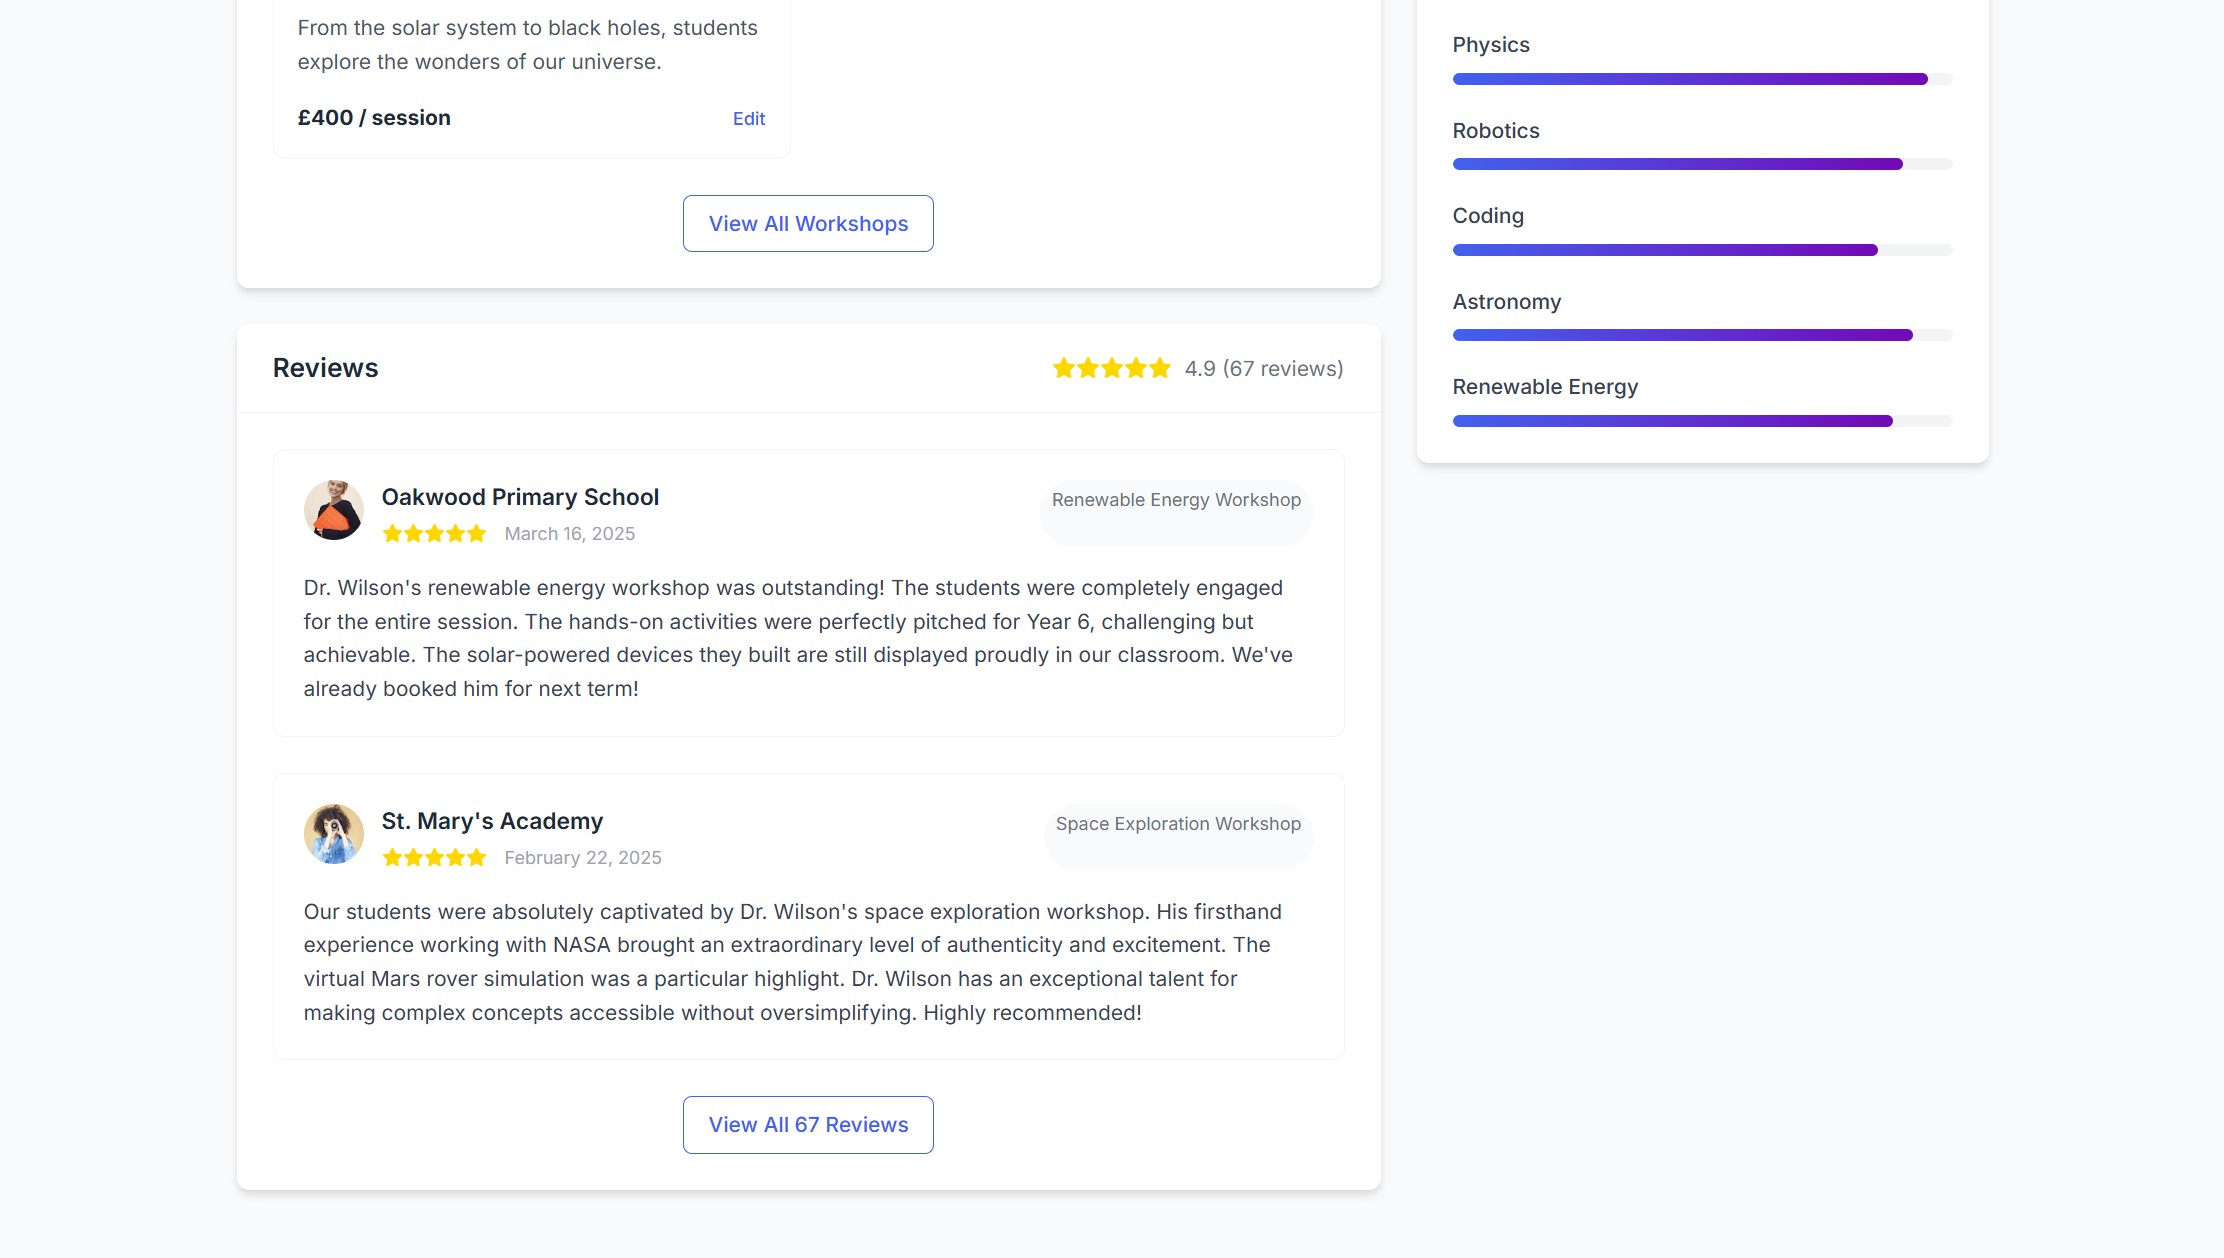Click the overall 4.9 star rating icons
The width and height of the screenshot is (2224, 1258).
click(1112, 368)
